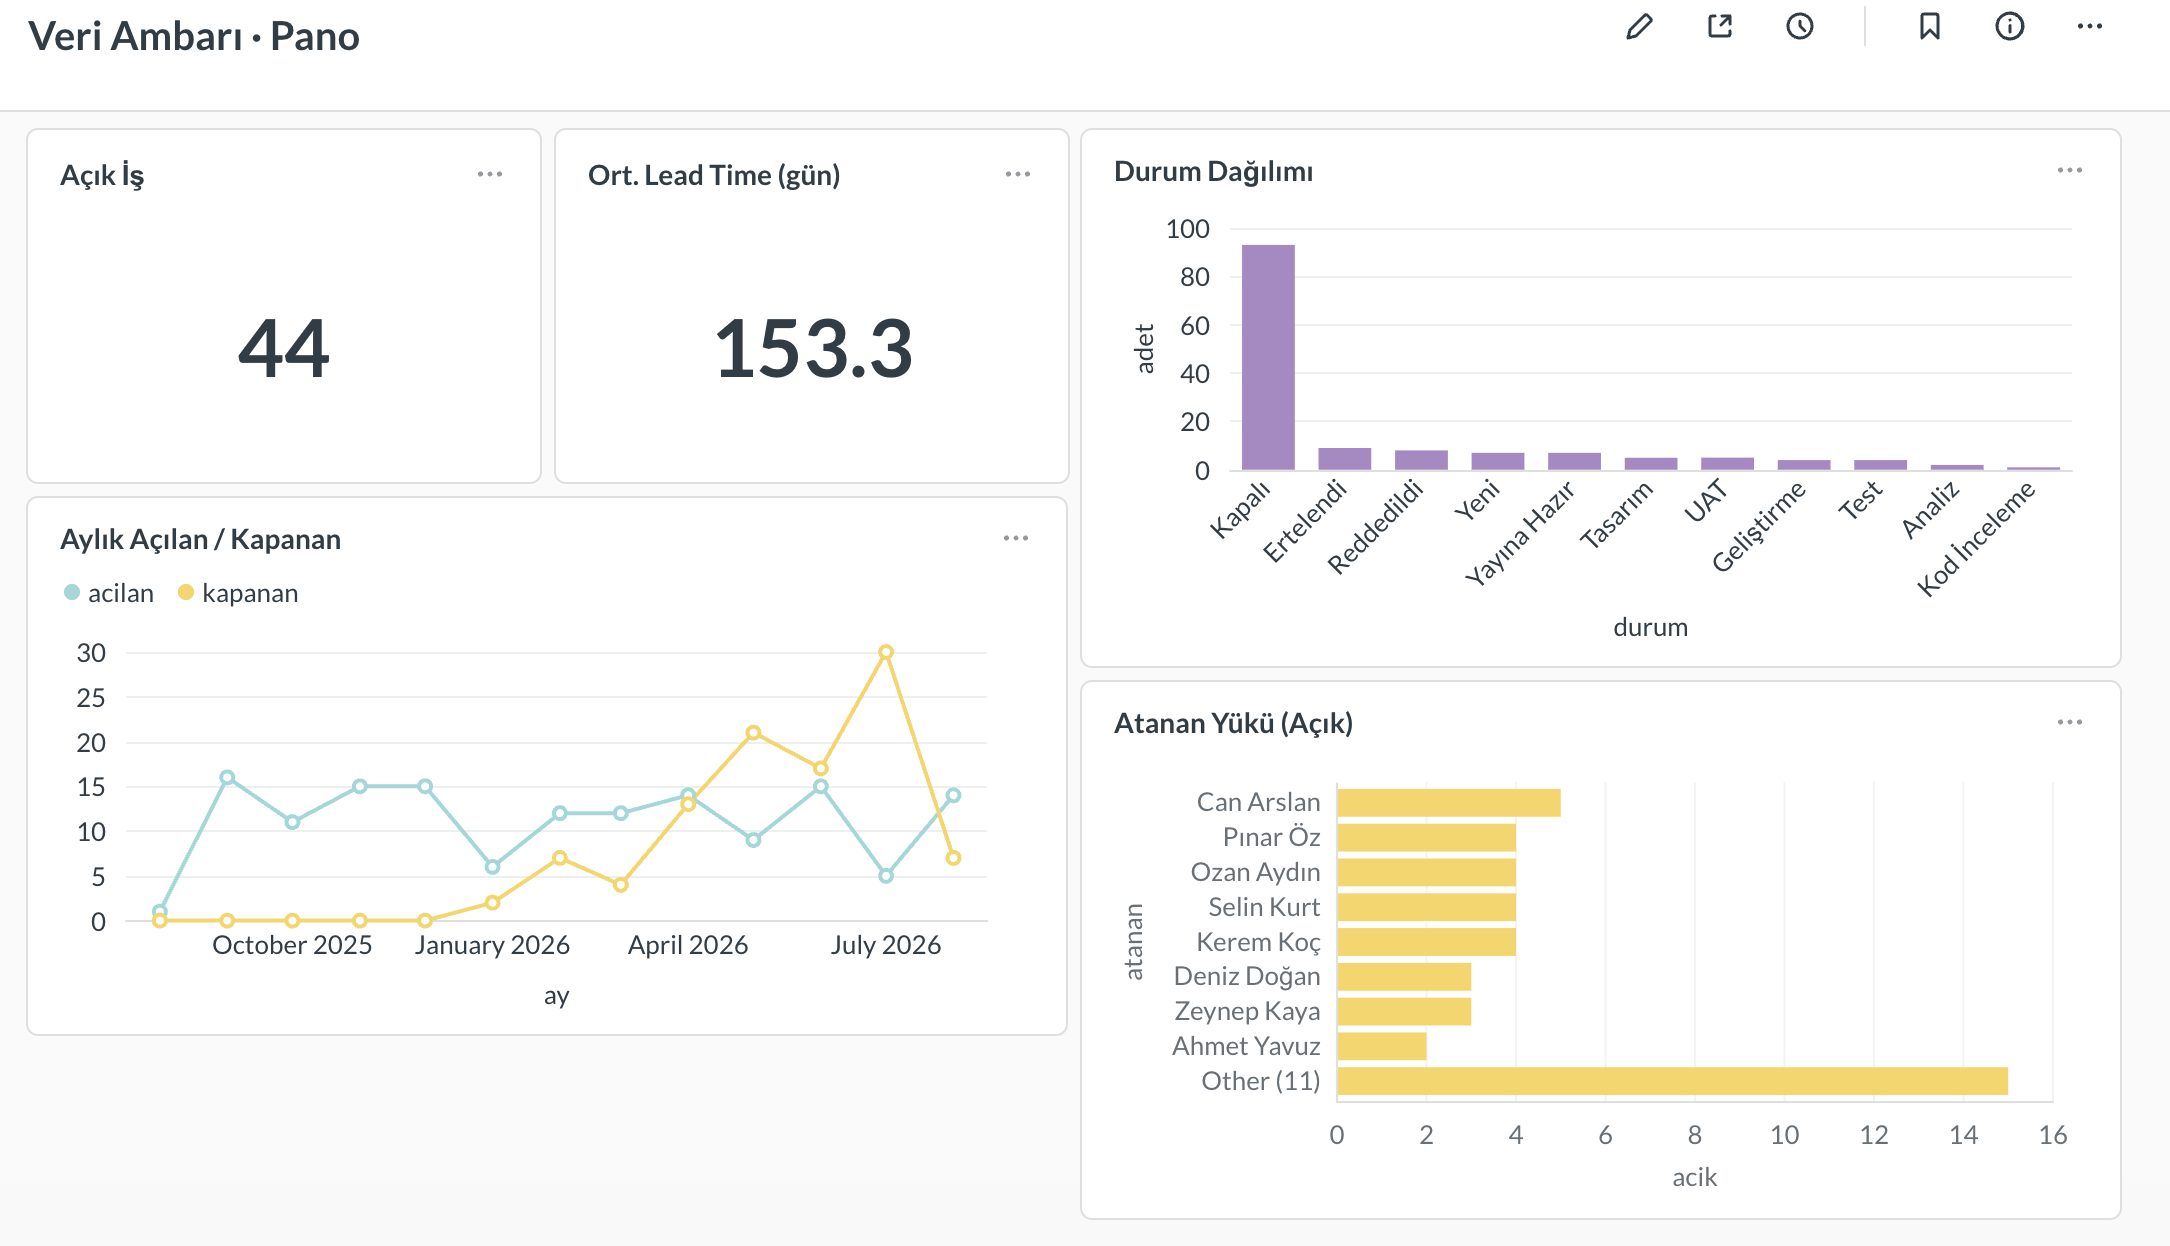The width and height of the screenshot is (2170, 1246).
Task: Select the Reddedildi bar
Action: tap(1421, 460)
